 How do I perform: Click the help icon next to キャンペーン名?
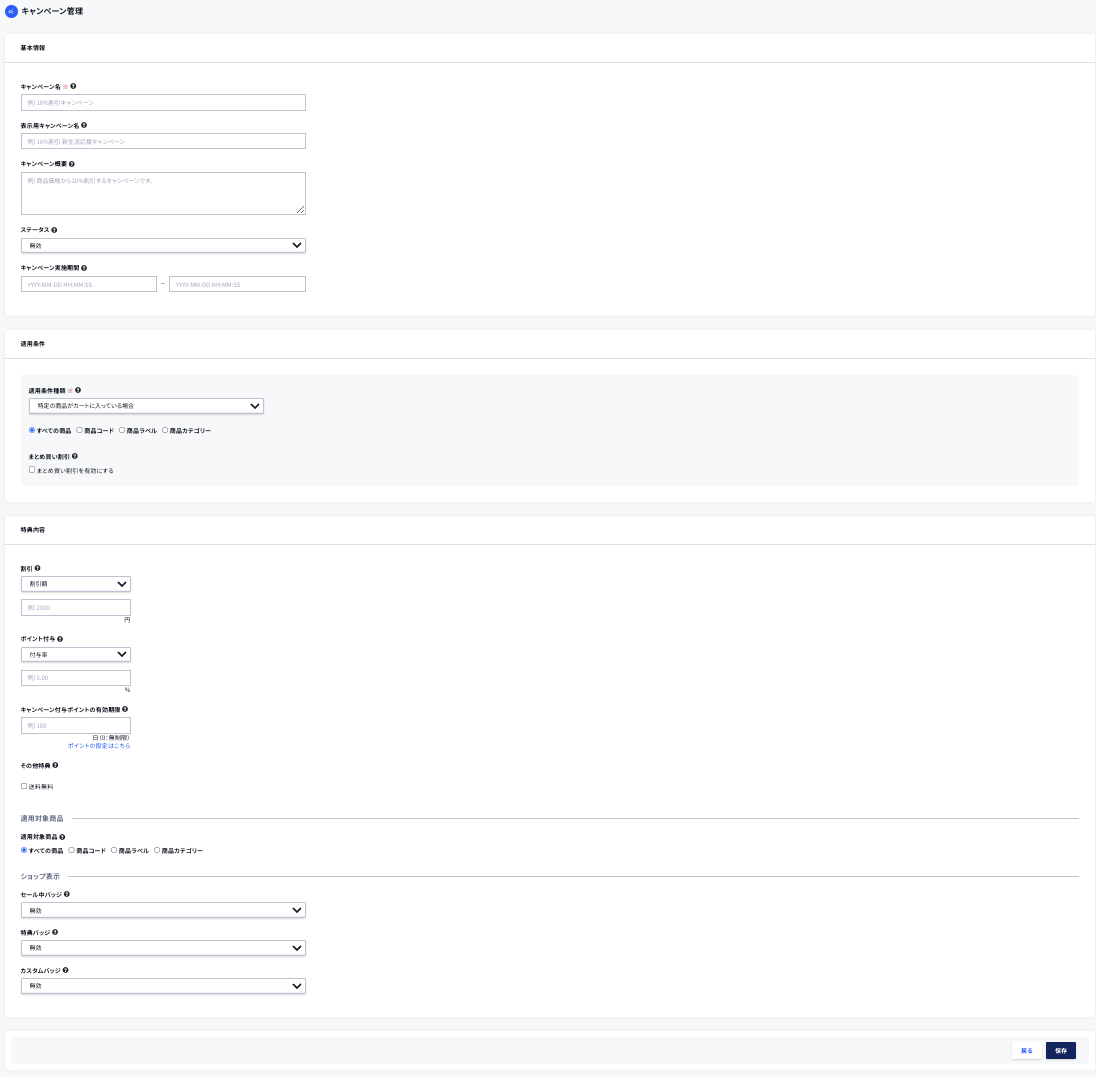pyautogui.click(x=74, y=86)
